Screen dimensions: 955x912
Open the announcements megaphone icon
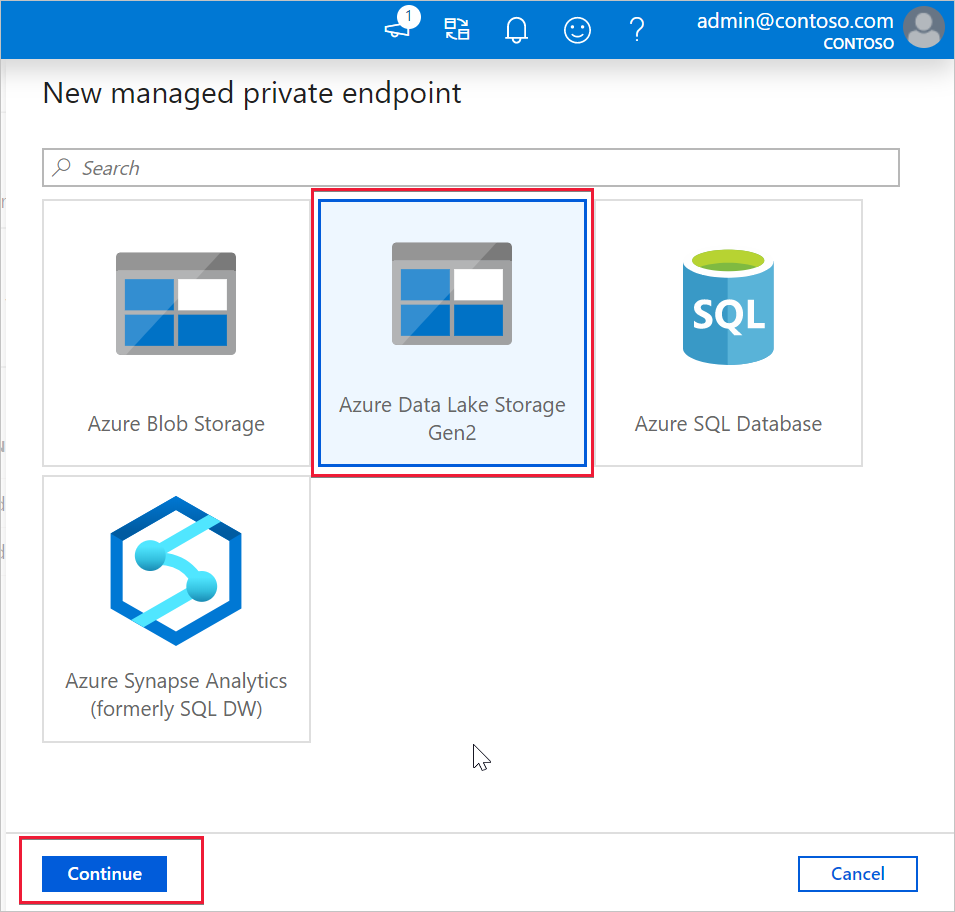pyautogui.click(x=400, y=26)
